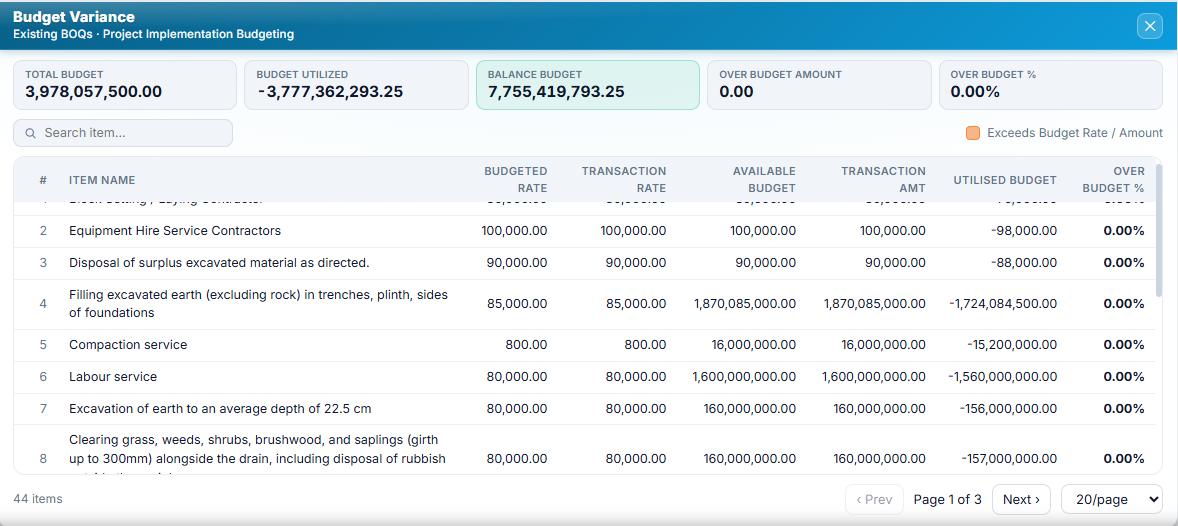1178x526 pixels.
Task: Go to Next page
Action: 1021,500
